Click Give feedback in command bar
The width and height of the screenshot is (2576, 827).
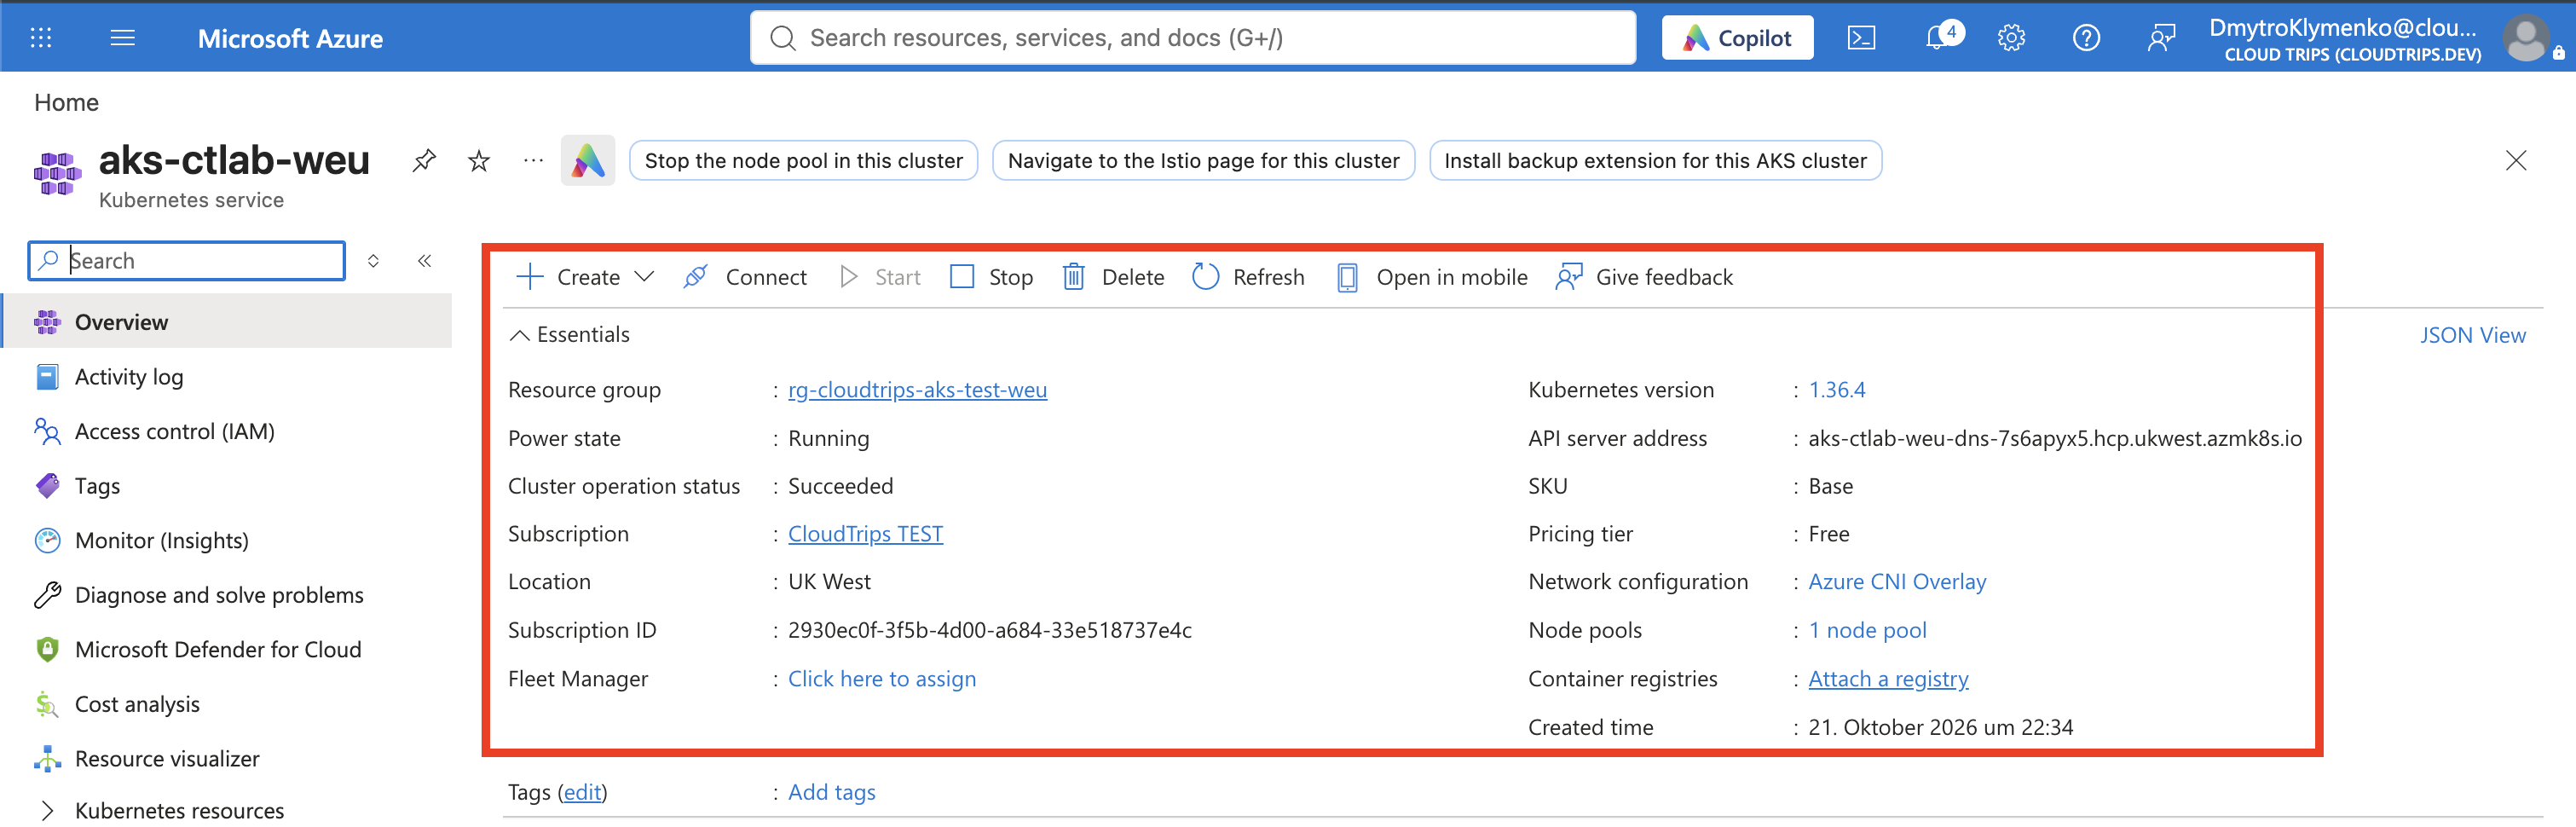1644,277
